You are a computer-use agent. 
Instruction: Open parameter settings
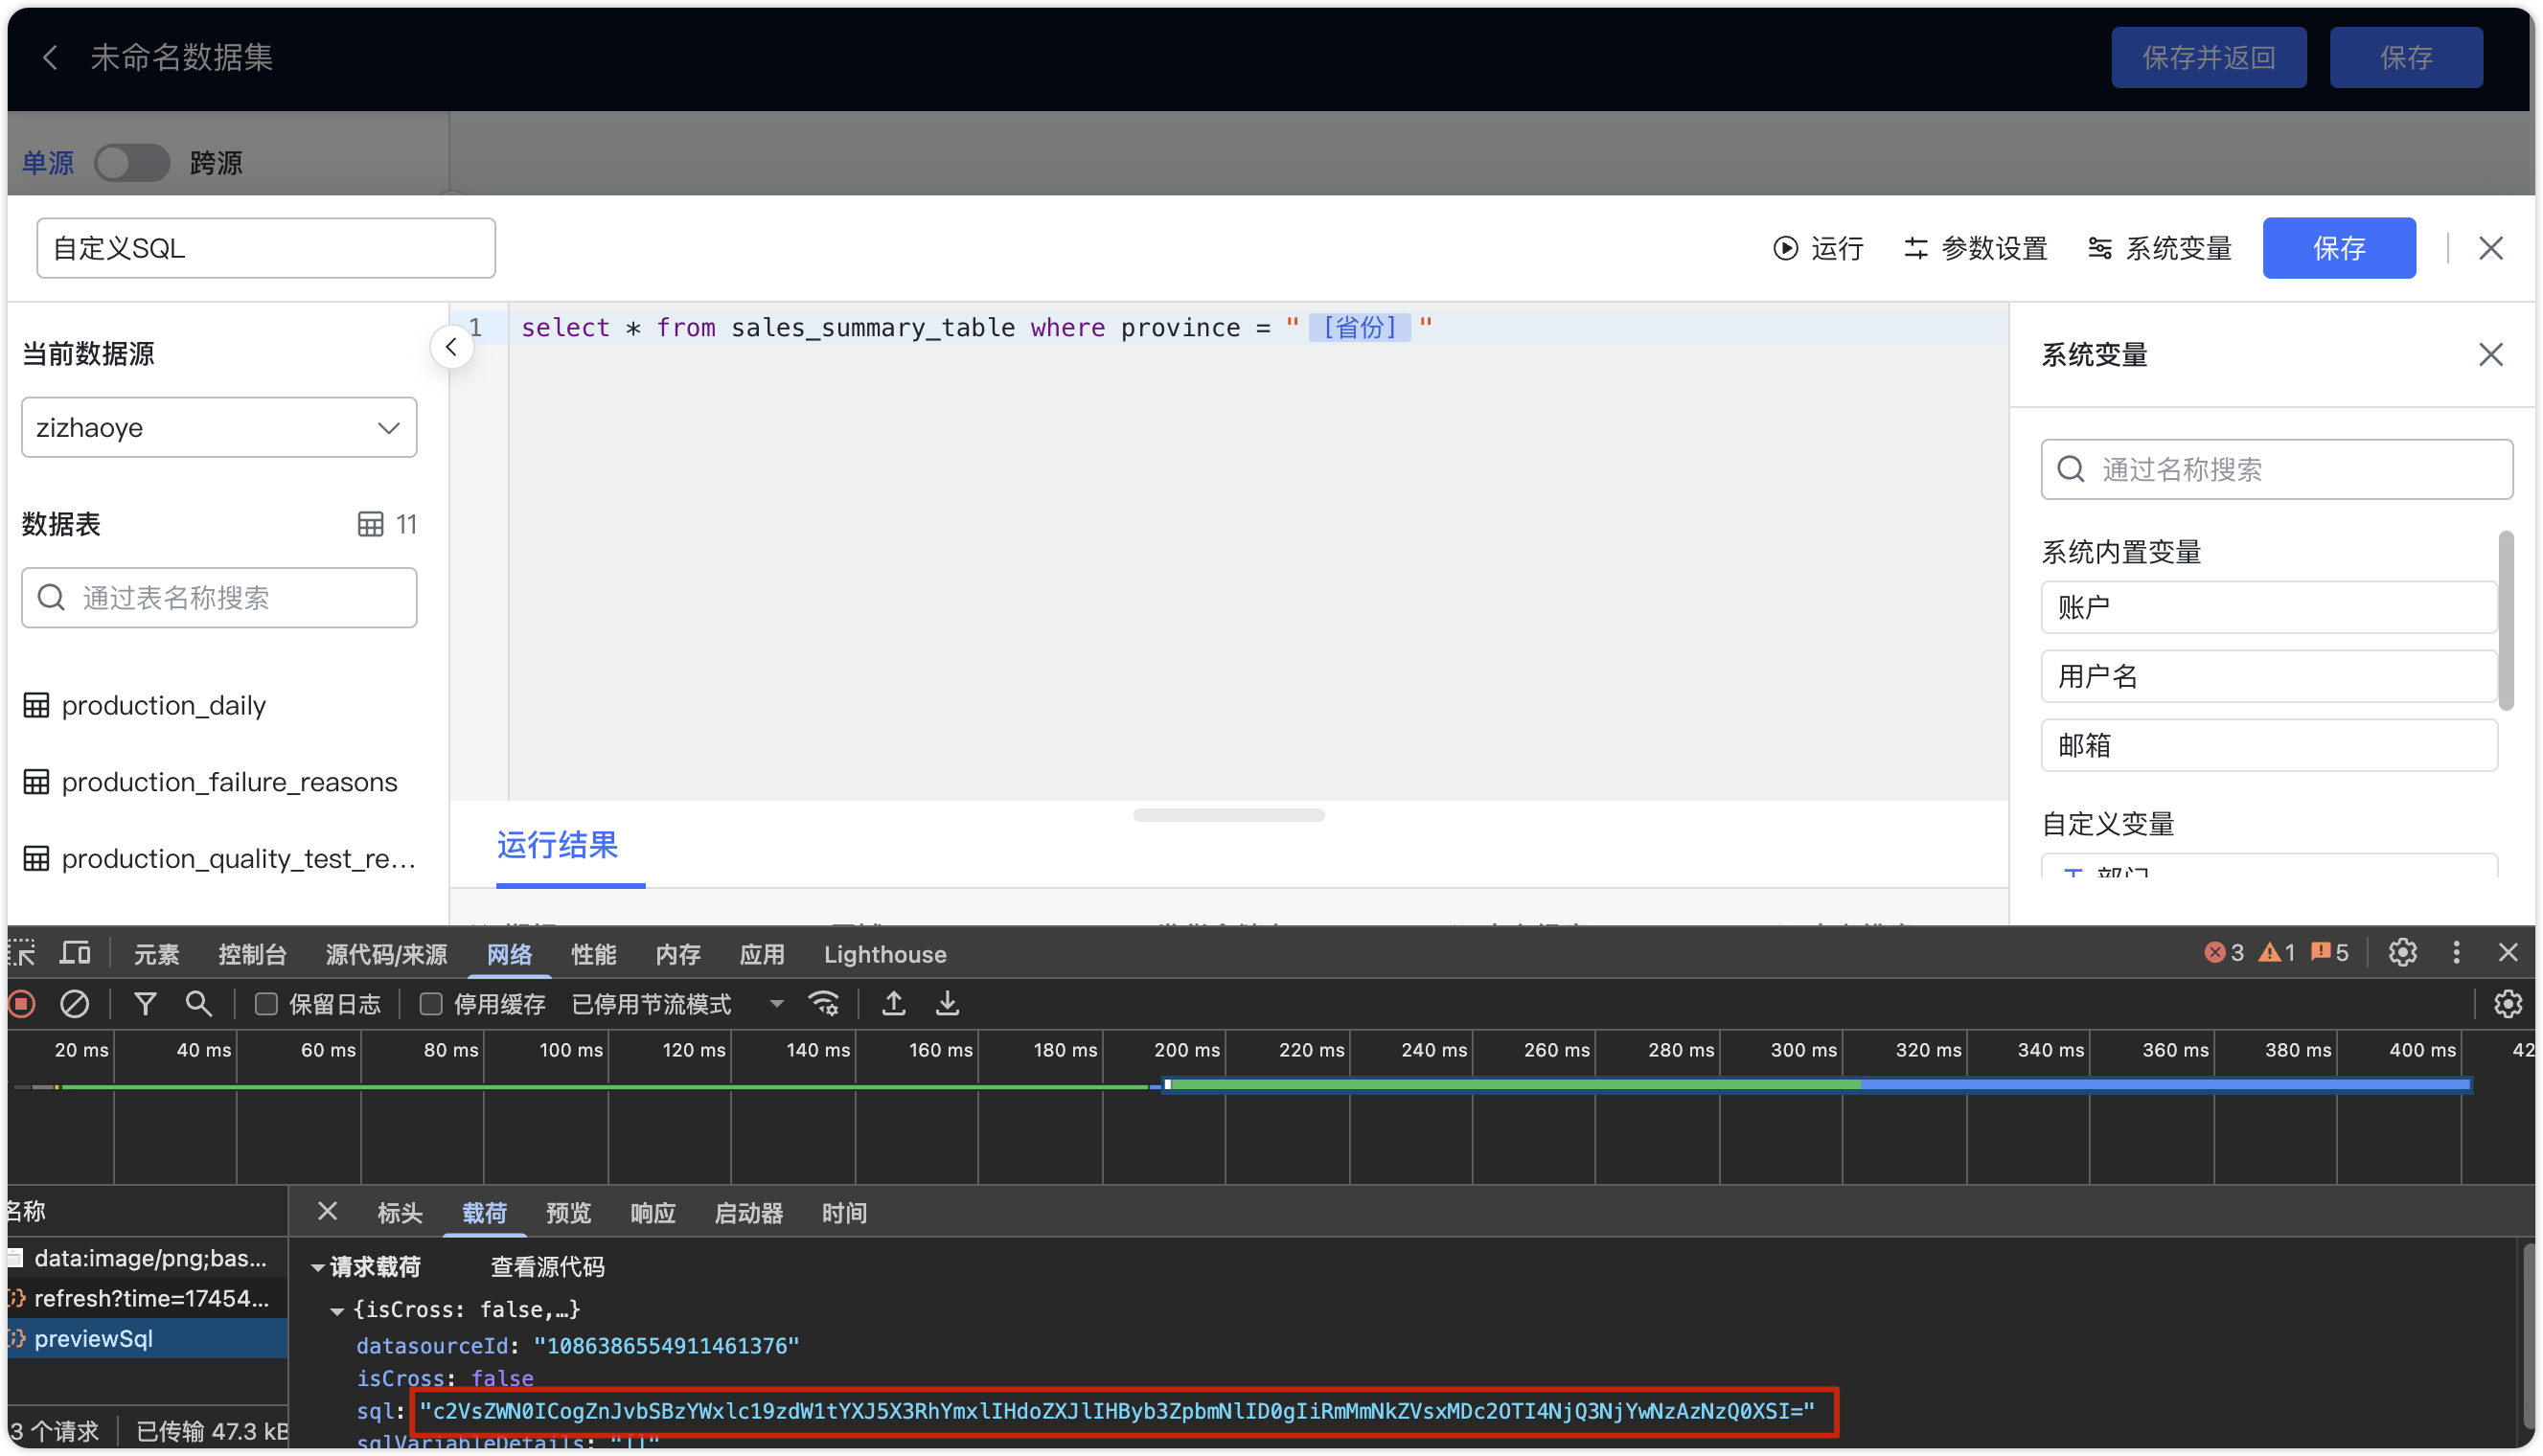coord(1975,248)
